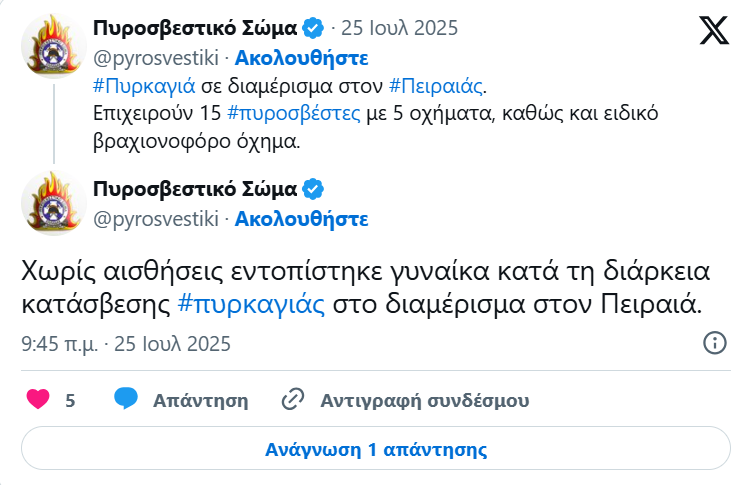Click verified badge on second tweet
The image size is (747, 485).
pyautogui.click(x=313, y=189)
